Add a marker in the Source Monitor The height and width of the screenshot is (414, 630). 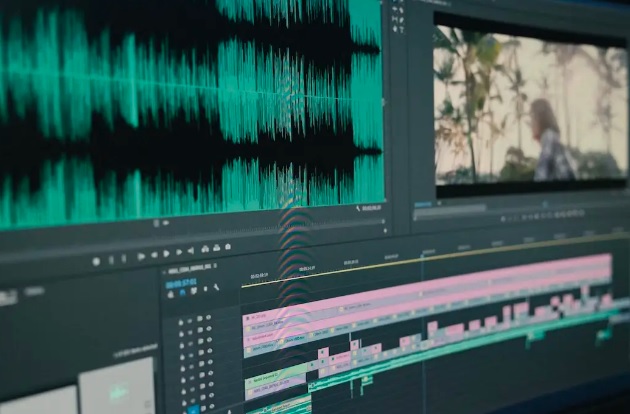96,262
